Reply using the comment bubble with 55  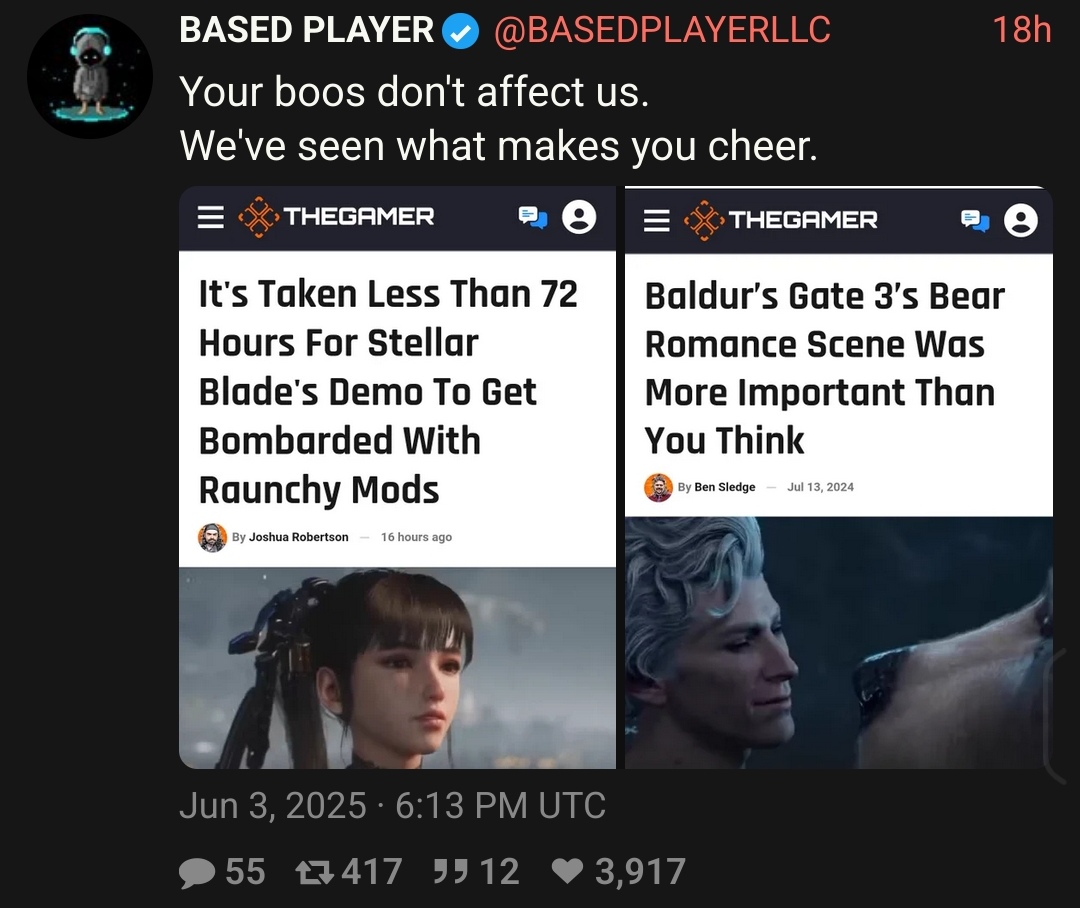[x=222, y=871]
